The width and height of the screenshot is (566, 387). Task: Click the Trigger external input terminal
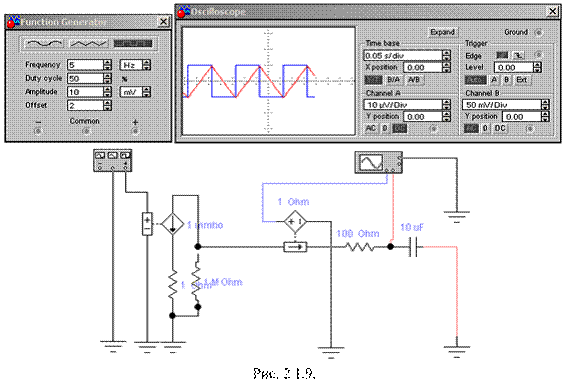pos(538,55)
